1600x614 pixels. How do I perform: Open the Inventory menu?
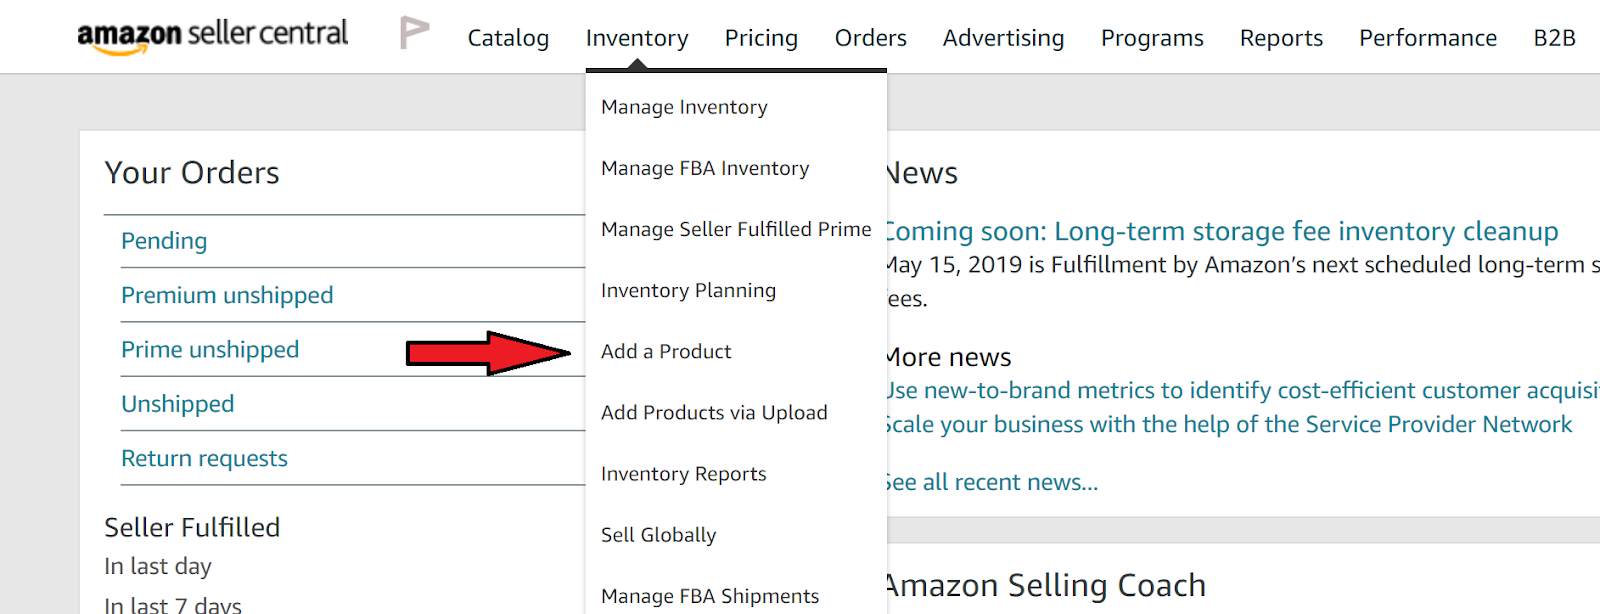pyautogui.click(x=637, y=38)
